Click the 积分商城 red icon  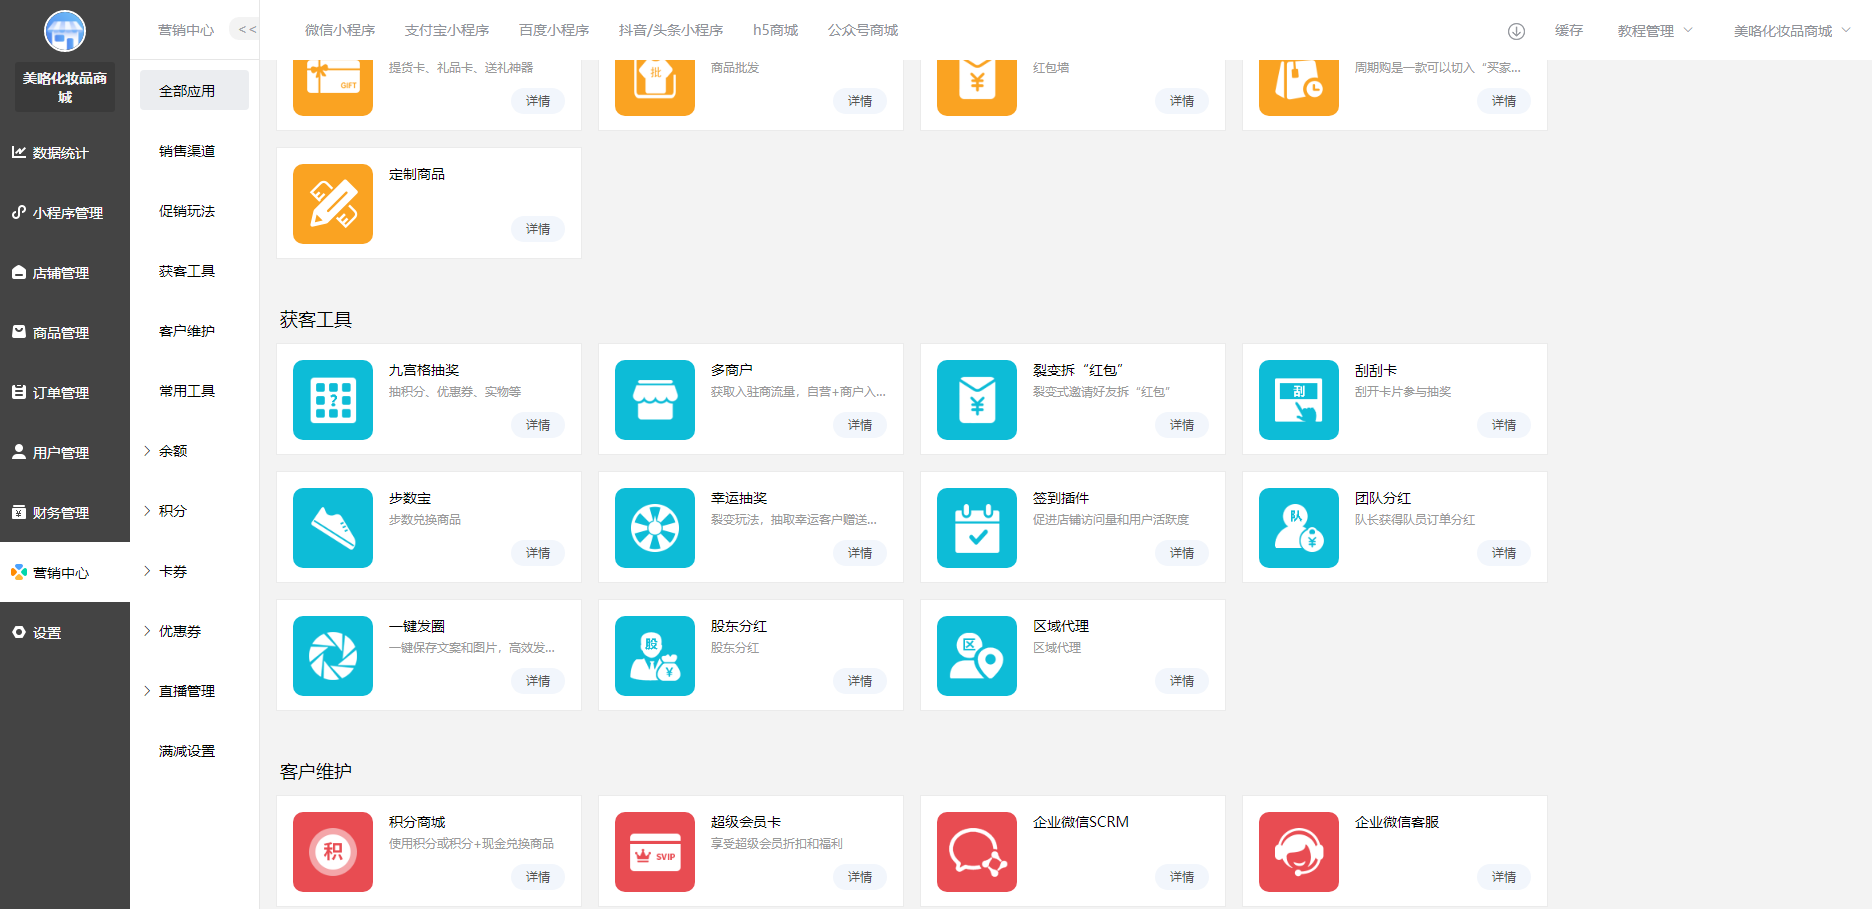point(333,852)
